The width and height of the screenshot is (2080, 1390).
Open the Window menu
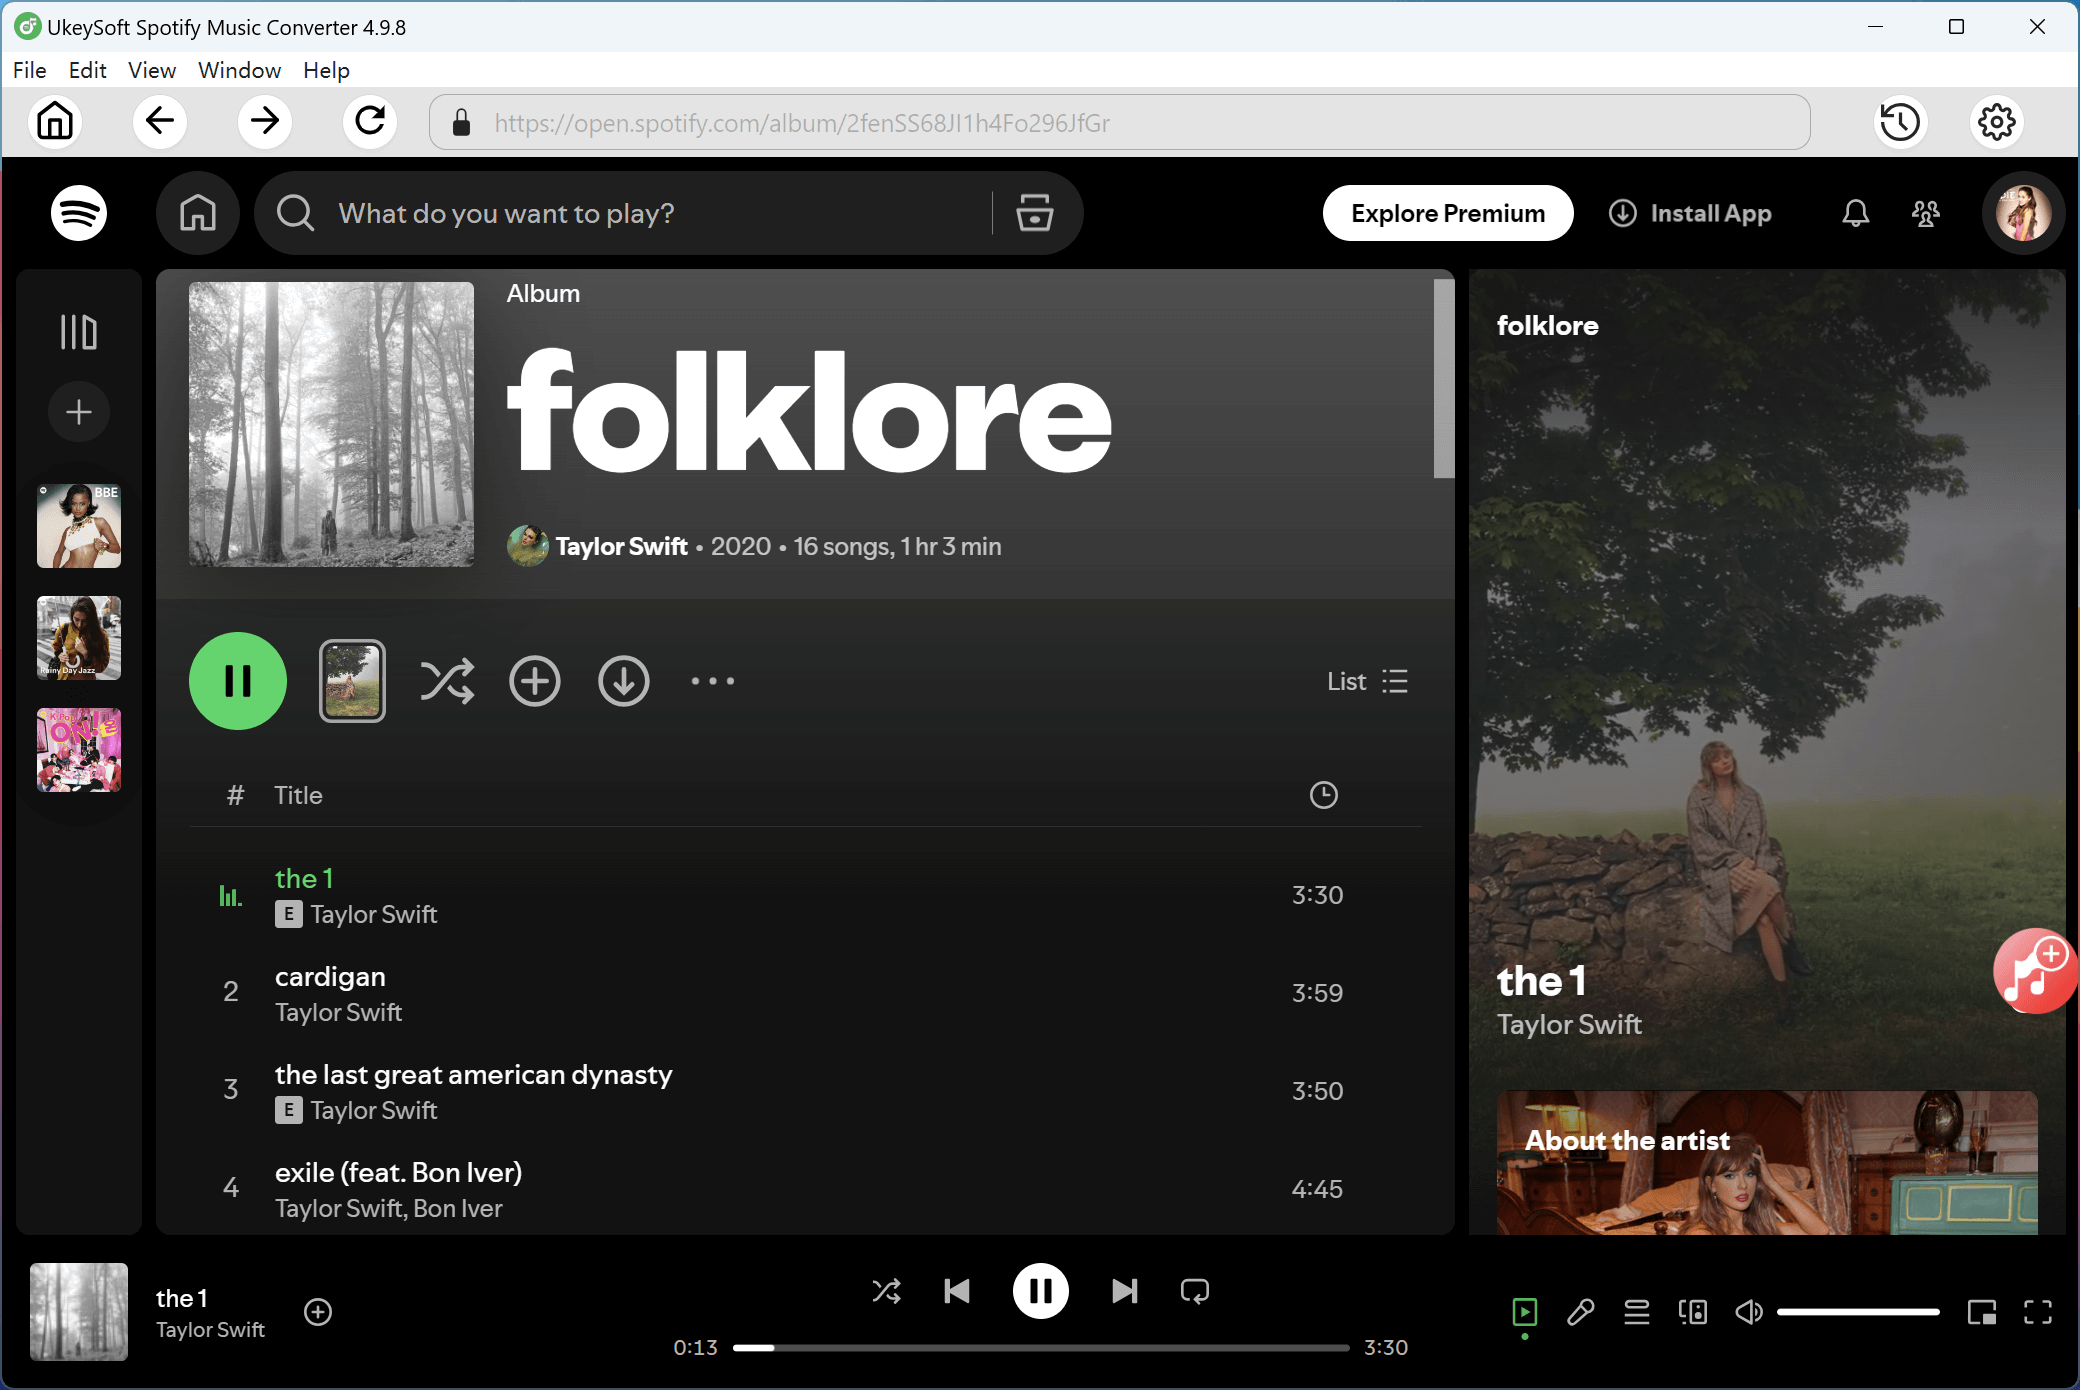(x=239, y=70)
